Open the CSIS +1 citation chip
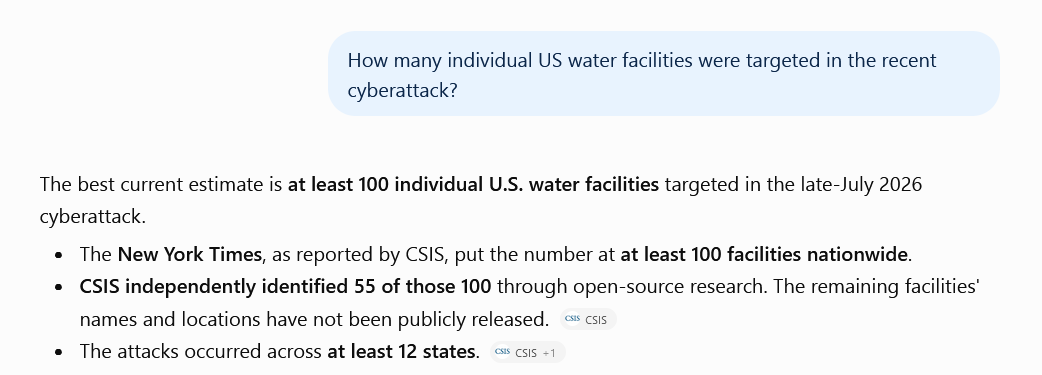 click(528, 352)
